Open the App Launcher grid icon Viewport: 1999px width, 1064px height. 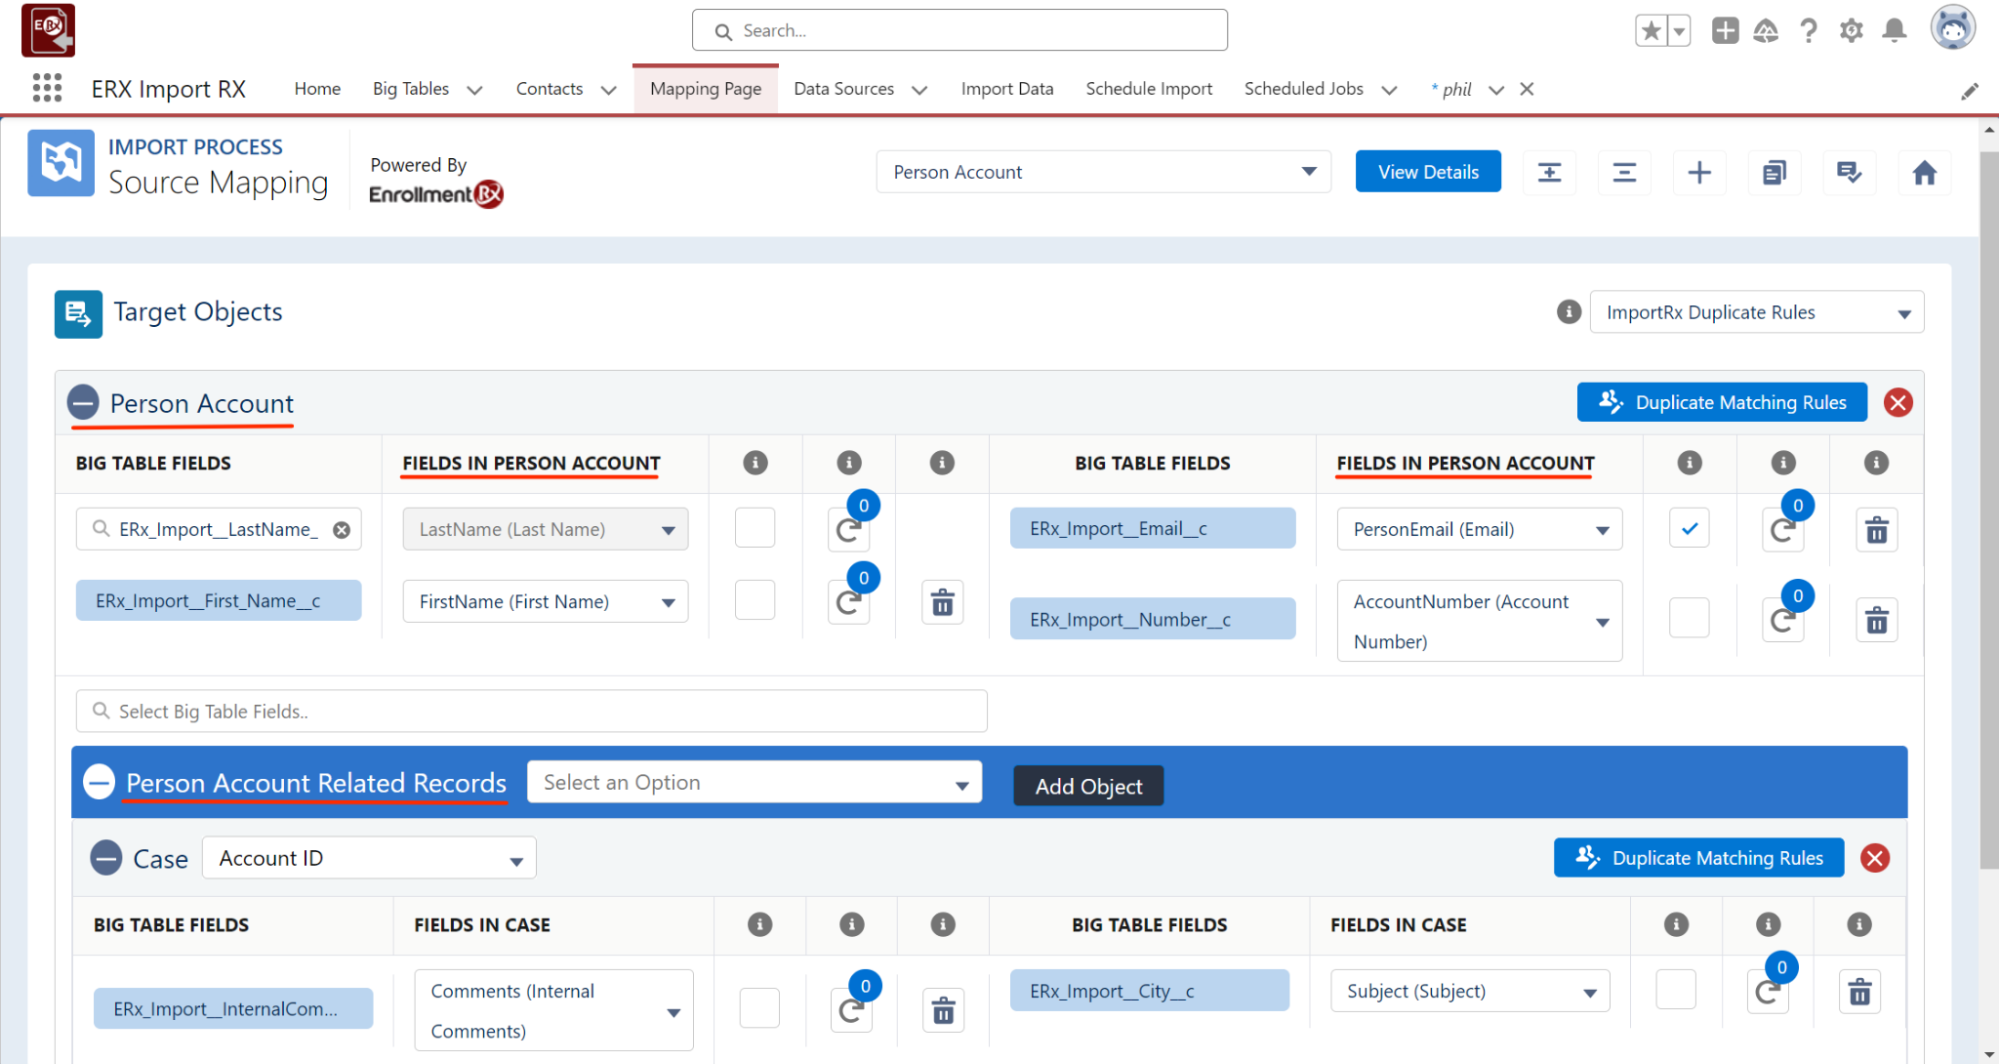(x=47, y=89)
